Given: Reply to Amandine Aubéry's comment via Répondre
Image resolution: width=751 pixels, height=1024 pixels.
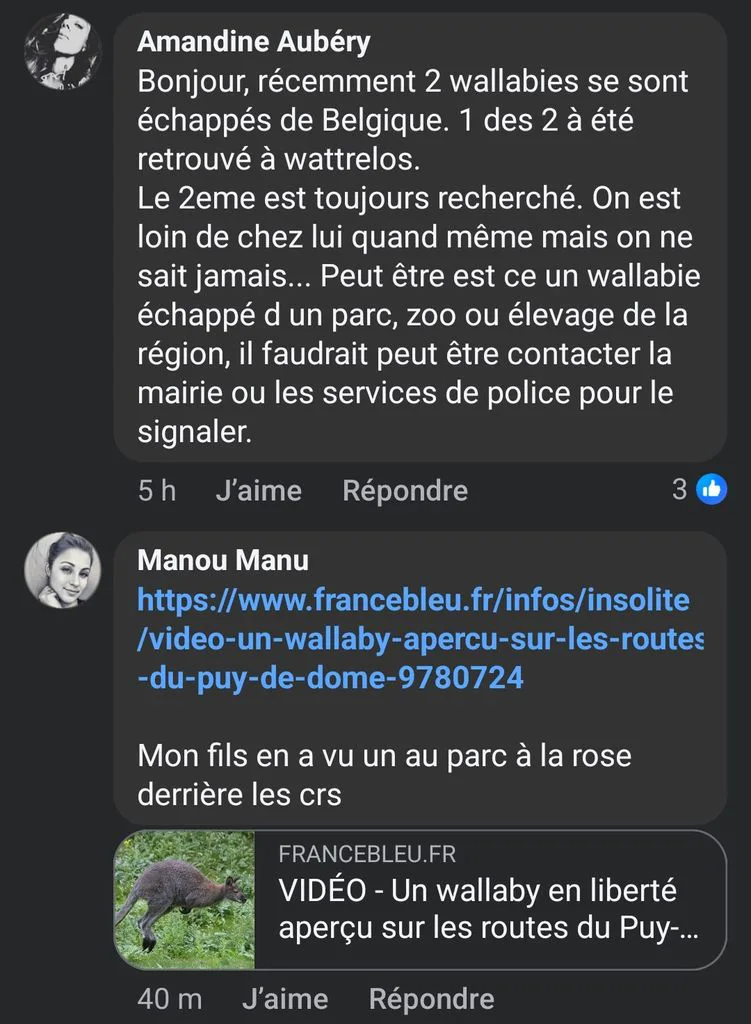Looking at the screenshot, I should pyautogui.click(x=405, y=490).
